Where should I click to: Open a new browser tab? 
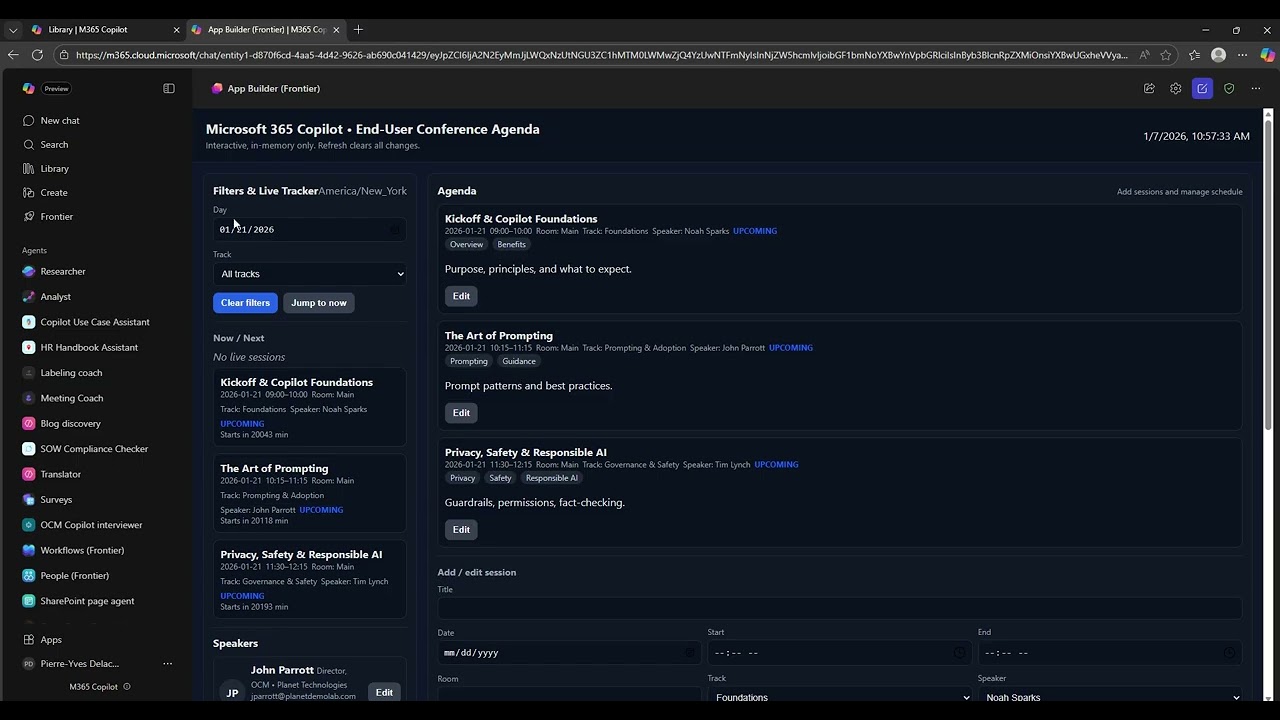pyautogui.click(x=358, y=30)
